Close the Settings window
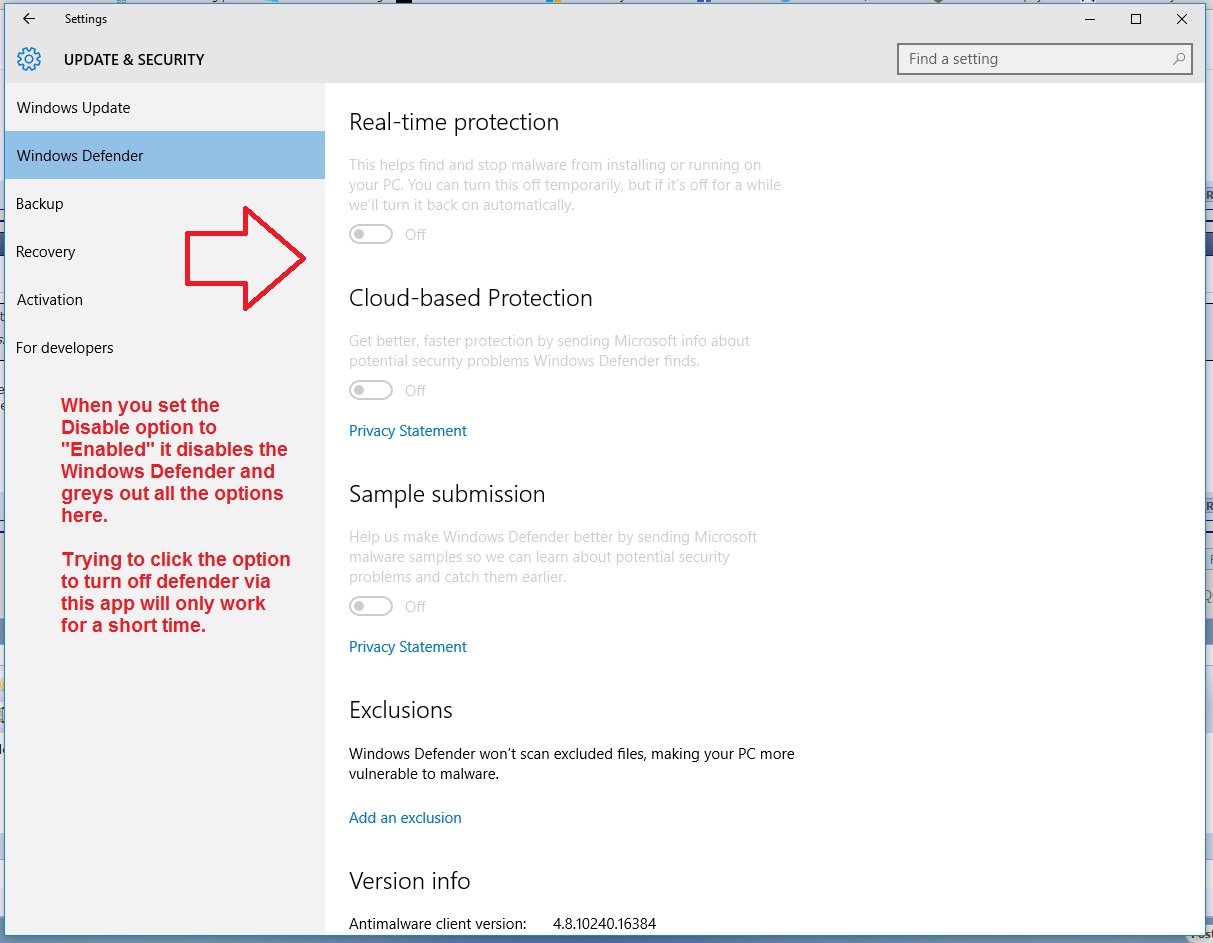 point(1182,19)
